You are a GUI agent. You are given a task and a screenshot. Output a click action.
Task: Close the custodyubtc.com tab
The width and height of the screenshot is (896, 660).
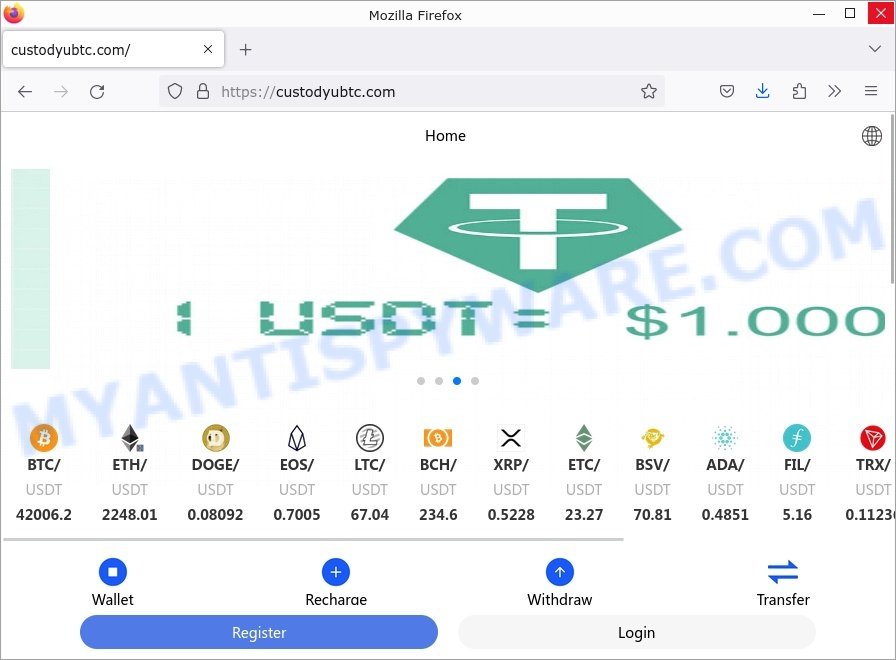[208, 49]
